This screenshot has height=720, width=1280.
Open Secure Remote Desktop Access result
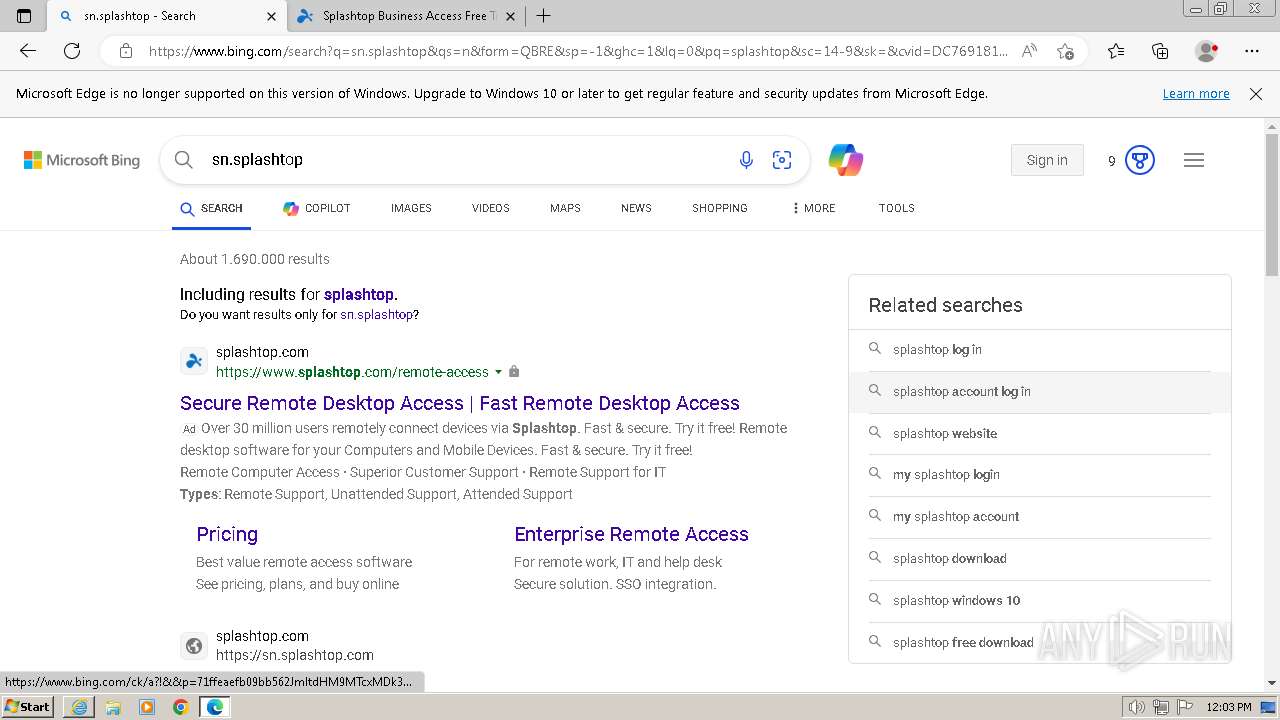click(460, 403)
